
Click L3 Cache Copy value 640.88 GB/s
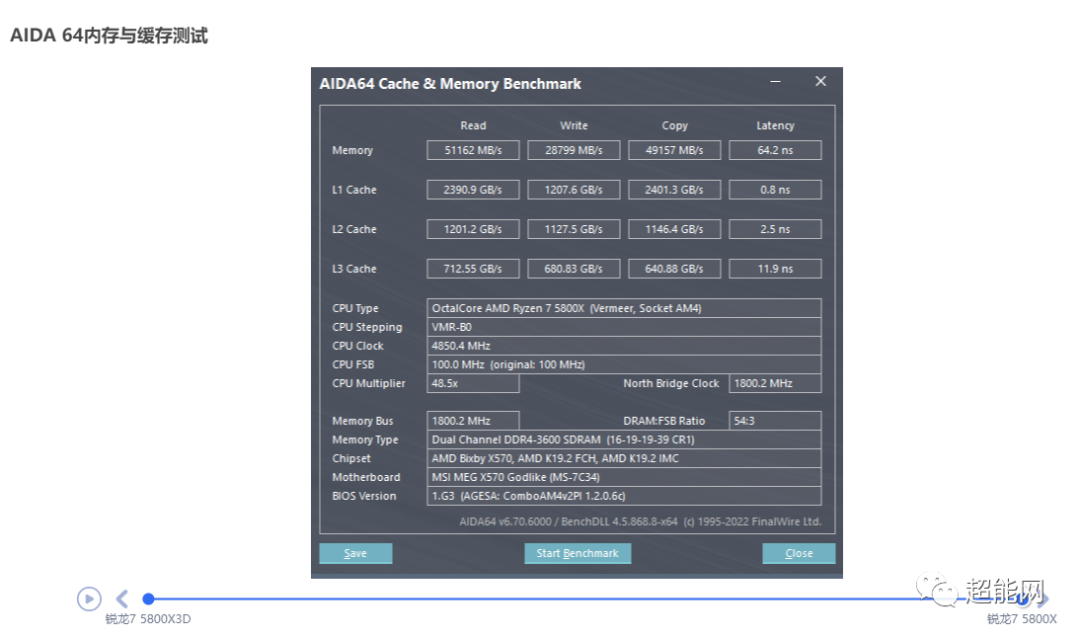point(674,269)
